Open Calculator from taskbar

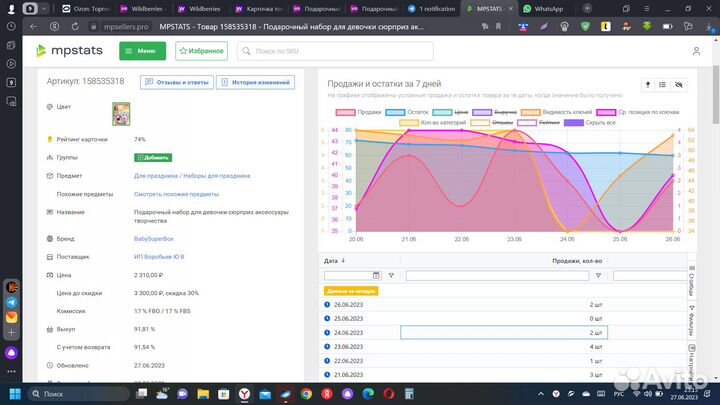pos(409,394)
